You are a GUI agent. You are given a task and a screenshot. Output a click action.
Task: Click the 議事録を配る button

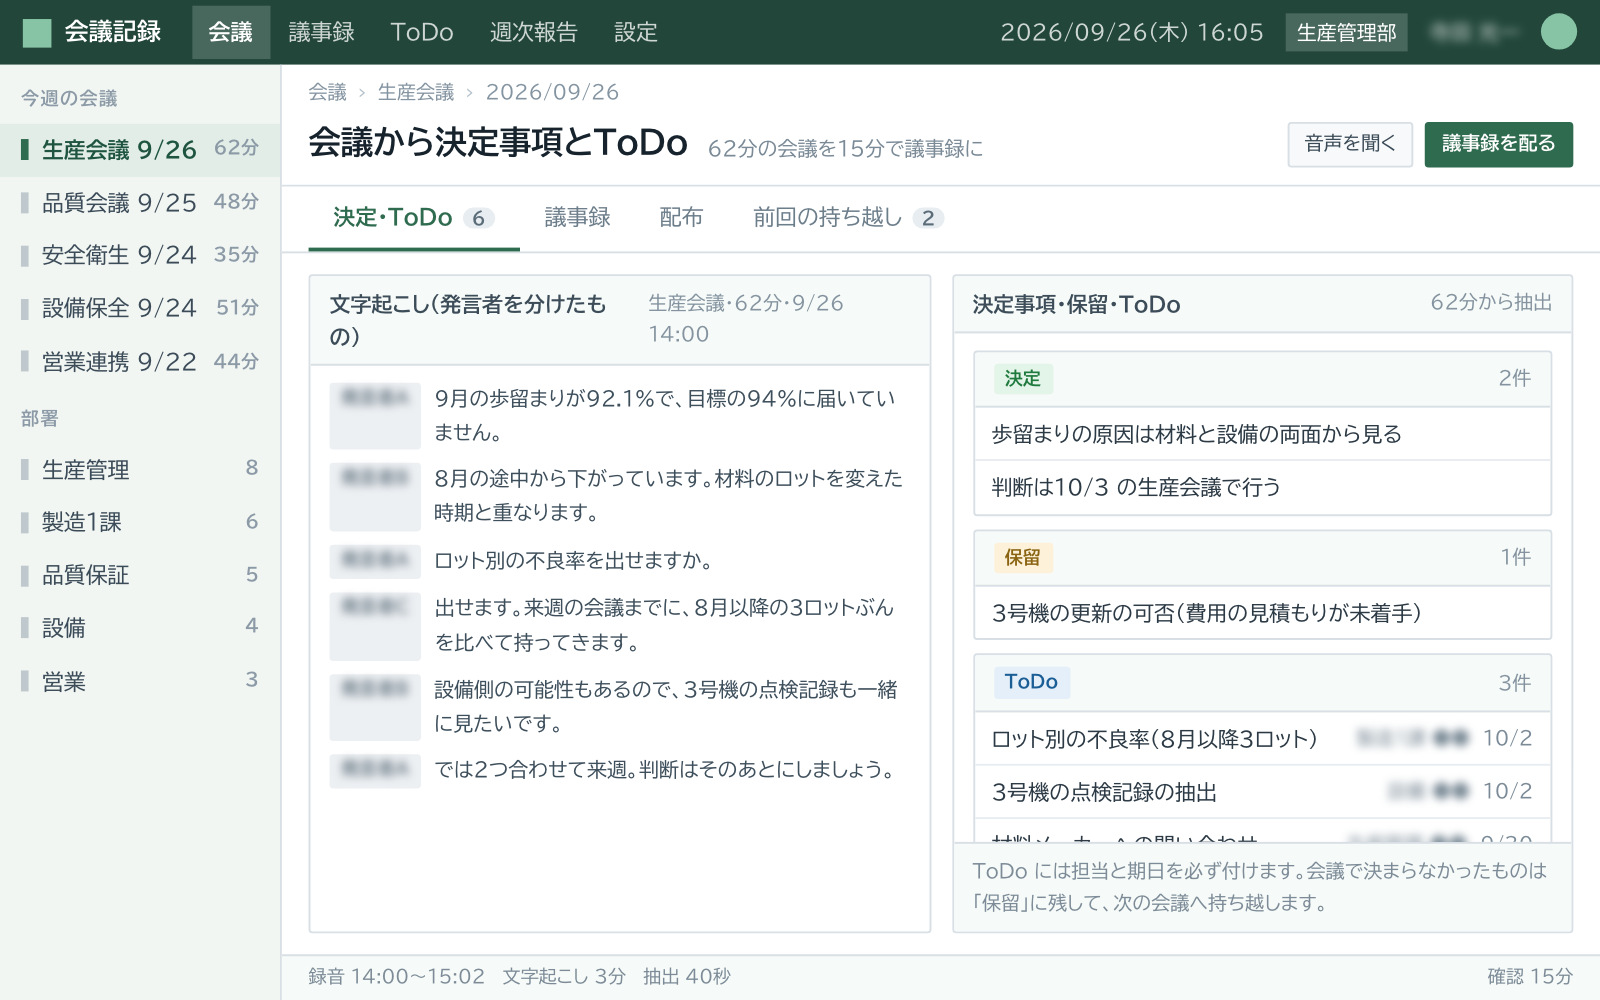coord(1498,144)
